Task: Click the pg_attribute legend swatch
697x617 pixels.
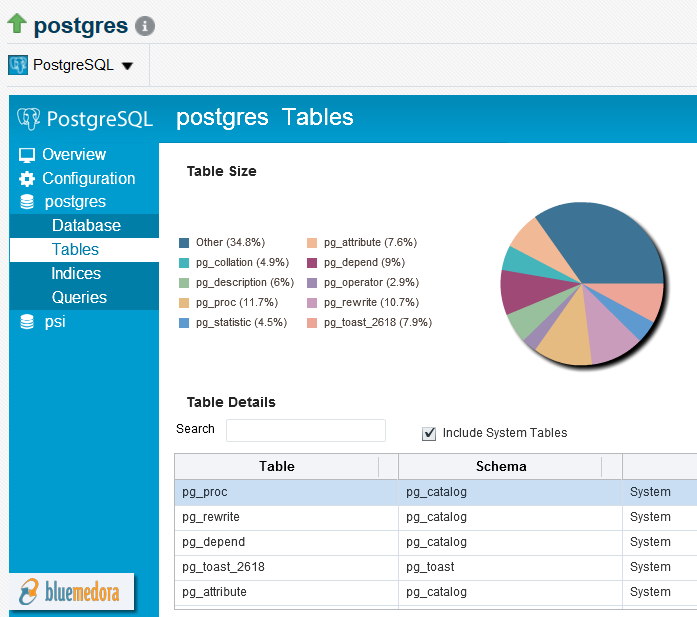Action: pos(312,243)
